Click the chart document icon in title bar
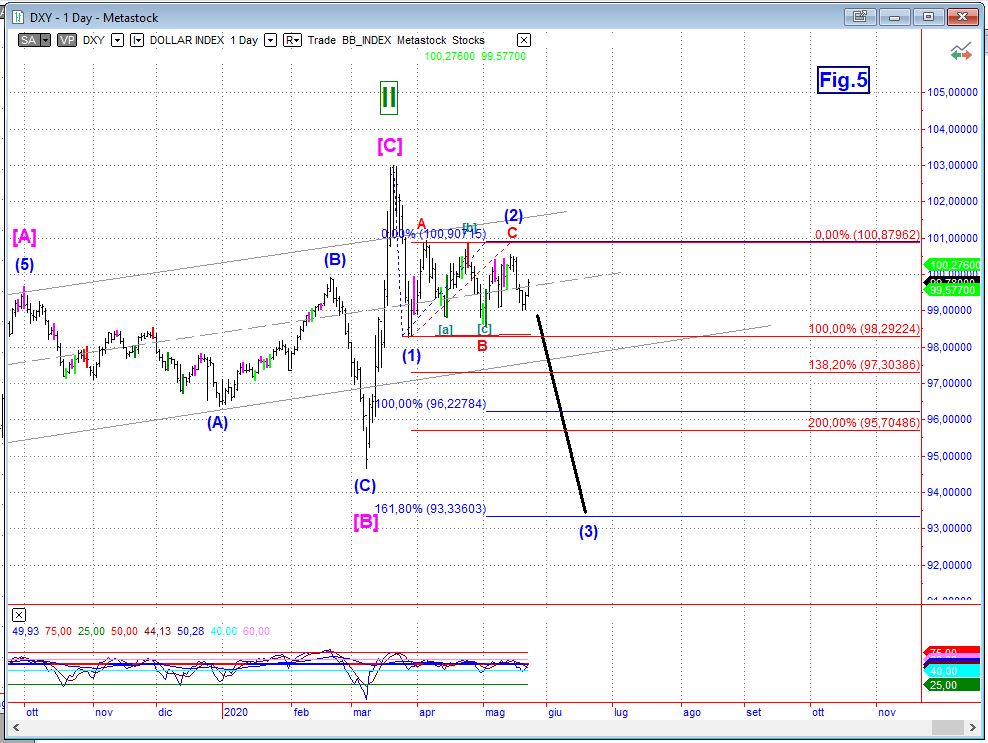The image size is (988, 743). pyautogui.click(x=18, y=17)
